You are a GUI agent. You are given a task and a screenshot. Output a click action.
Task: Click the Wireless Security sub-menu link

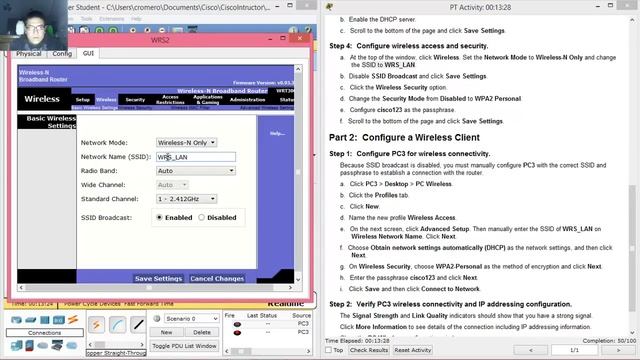click(x=136, y=108)
